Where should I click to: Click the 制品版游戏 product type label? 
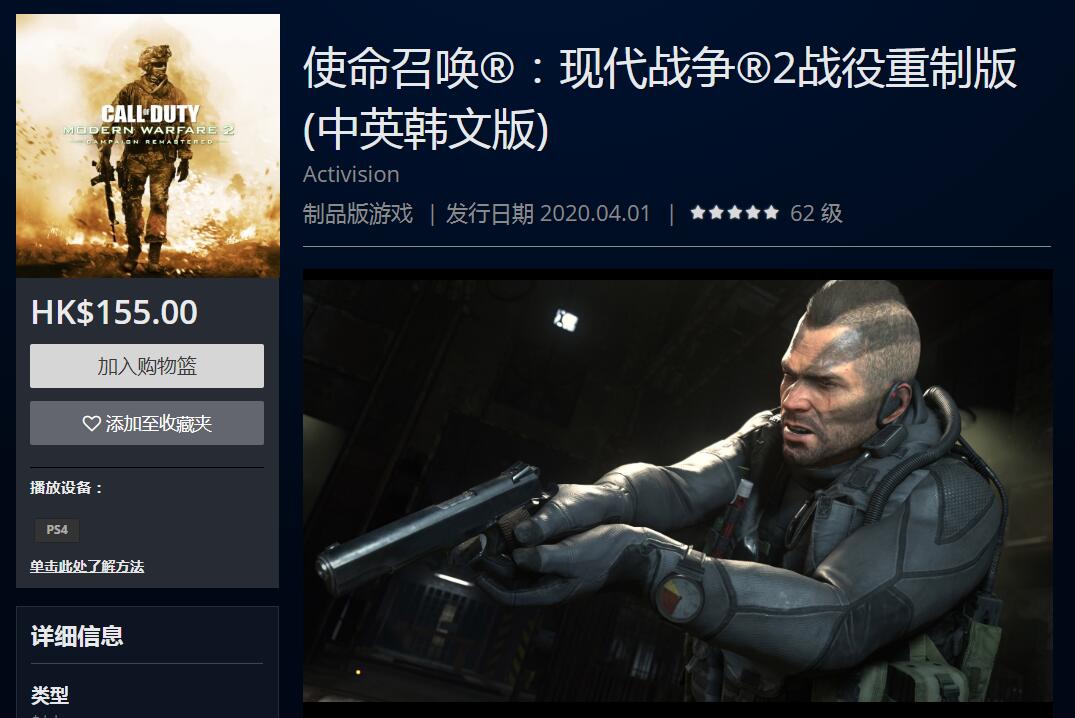[358, 213]
